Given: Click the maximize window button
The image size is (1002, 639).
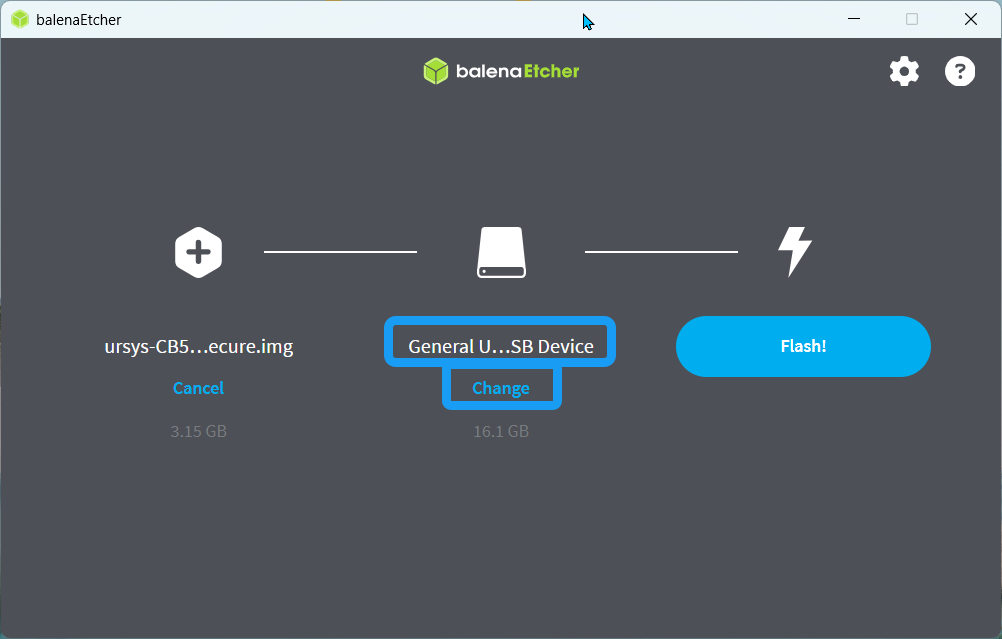Looking at the screenshot, I should 912,19.
